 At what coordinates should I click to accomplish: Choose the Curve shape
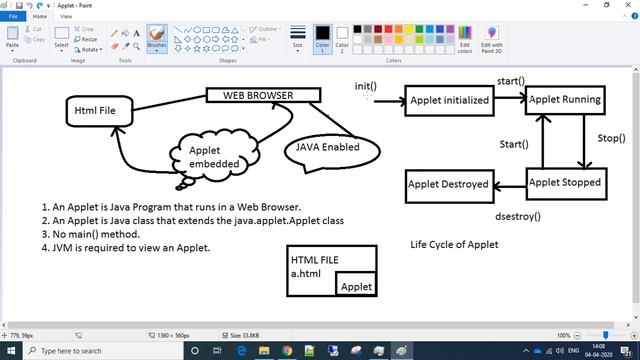click(x=187, y=30)
